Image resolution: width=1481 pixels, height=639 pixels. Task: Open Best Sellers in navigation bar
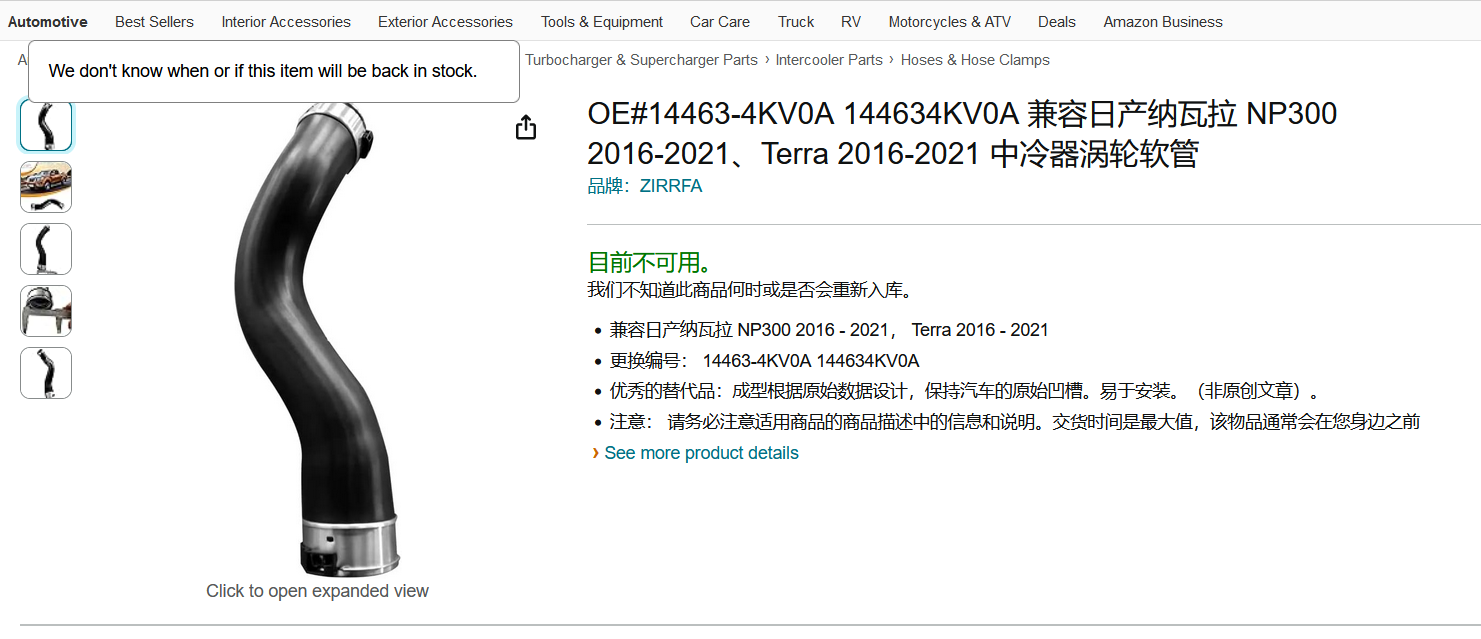click(x=154, y=22)
